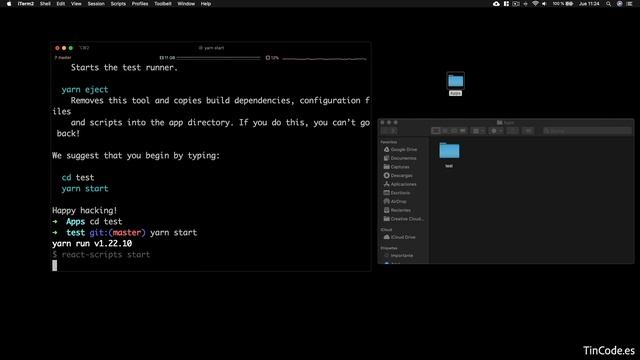Click the menu bar clock showing 11:24

click(x=589, y=4)
